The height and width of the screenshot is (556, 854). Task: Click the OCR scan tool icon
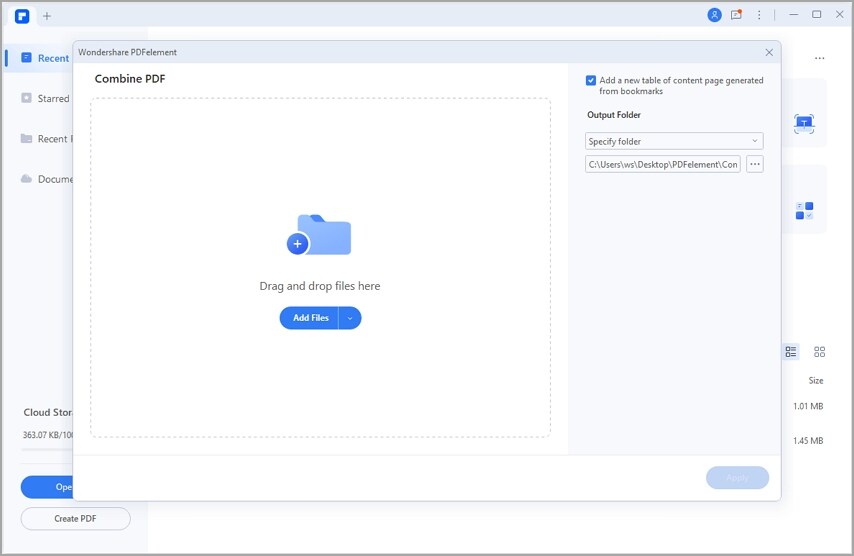(804, 124)
